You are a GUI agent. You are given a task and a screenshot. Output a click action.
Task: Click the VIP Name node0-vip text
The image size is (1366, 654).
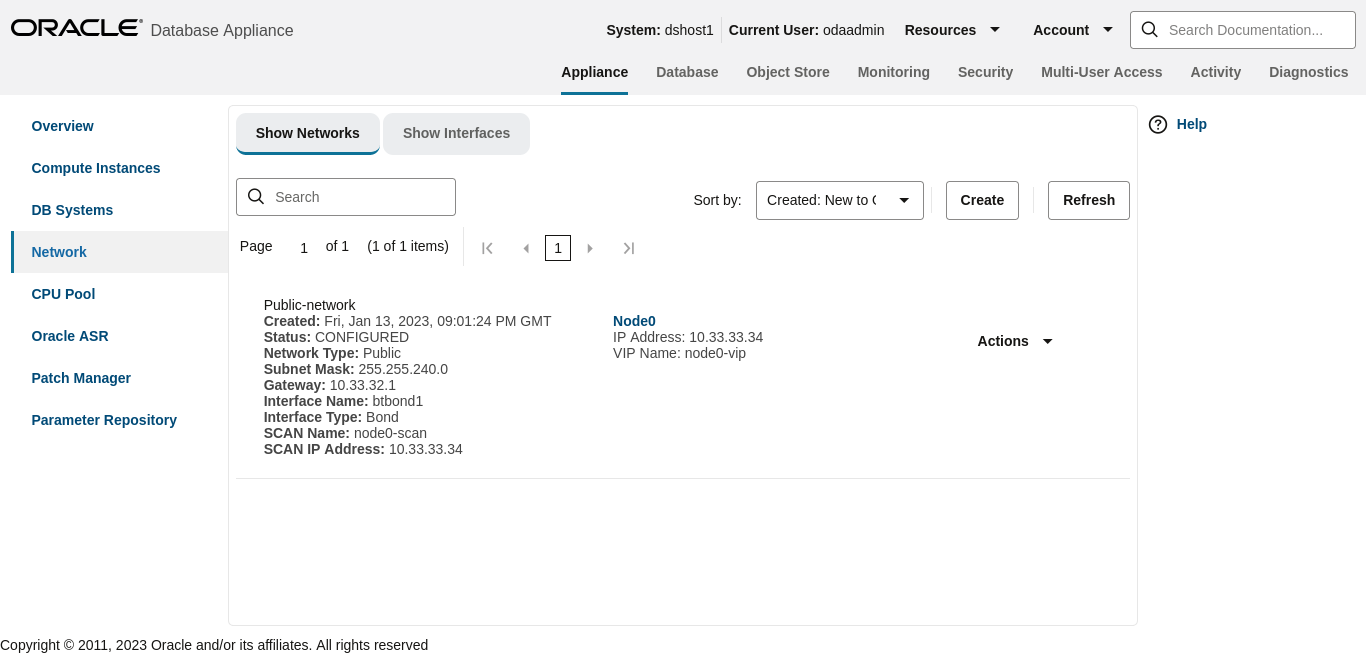click(x=679, y=353)
